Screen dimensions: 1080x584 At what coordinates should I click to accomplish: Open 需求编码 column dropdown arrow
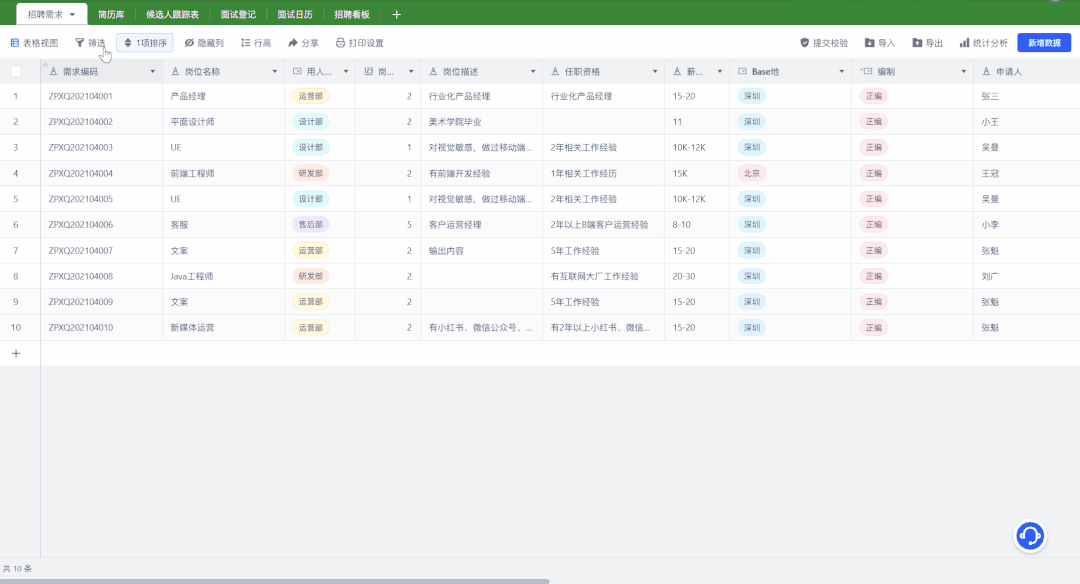pos(153,72)
